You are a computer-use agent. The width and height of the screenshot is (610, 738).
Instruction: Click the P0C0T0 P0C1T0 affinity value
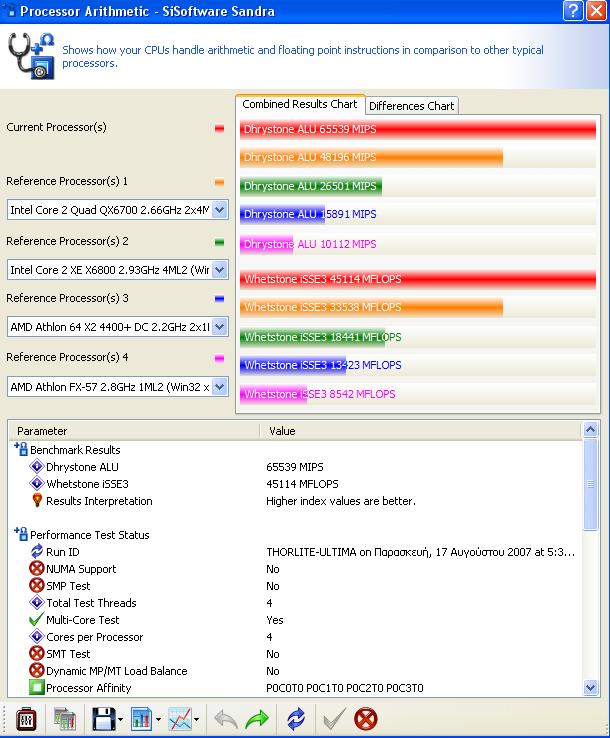345,688
